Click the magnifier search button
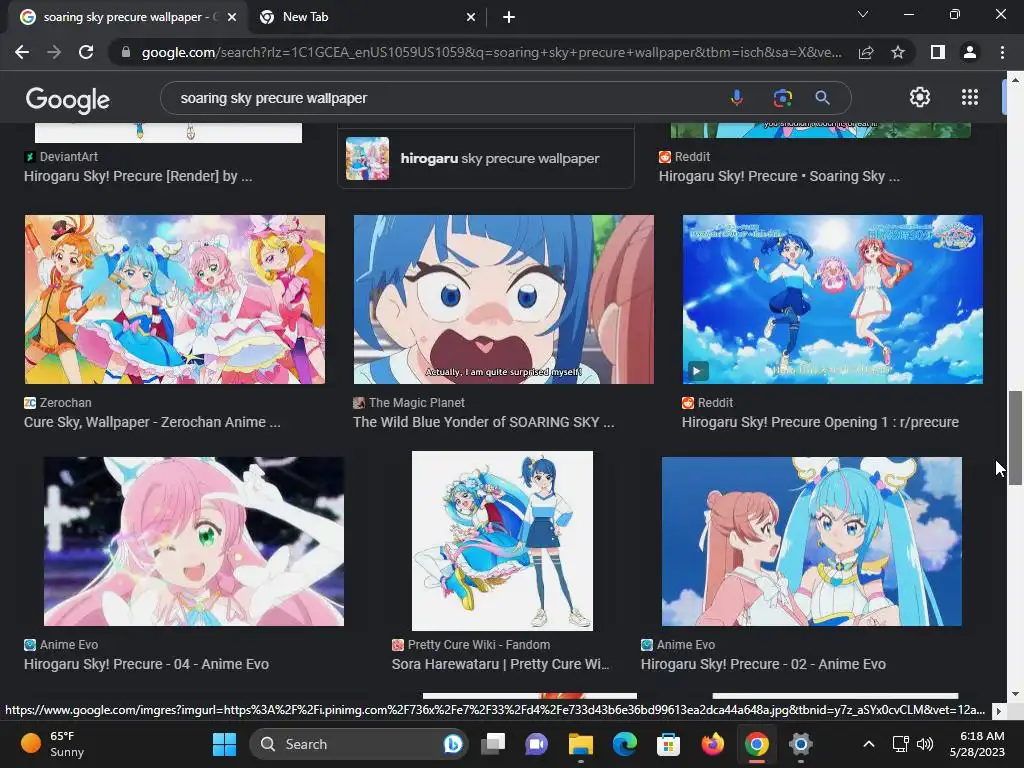The image size is (1024, 768). point(822,98)
